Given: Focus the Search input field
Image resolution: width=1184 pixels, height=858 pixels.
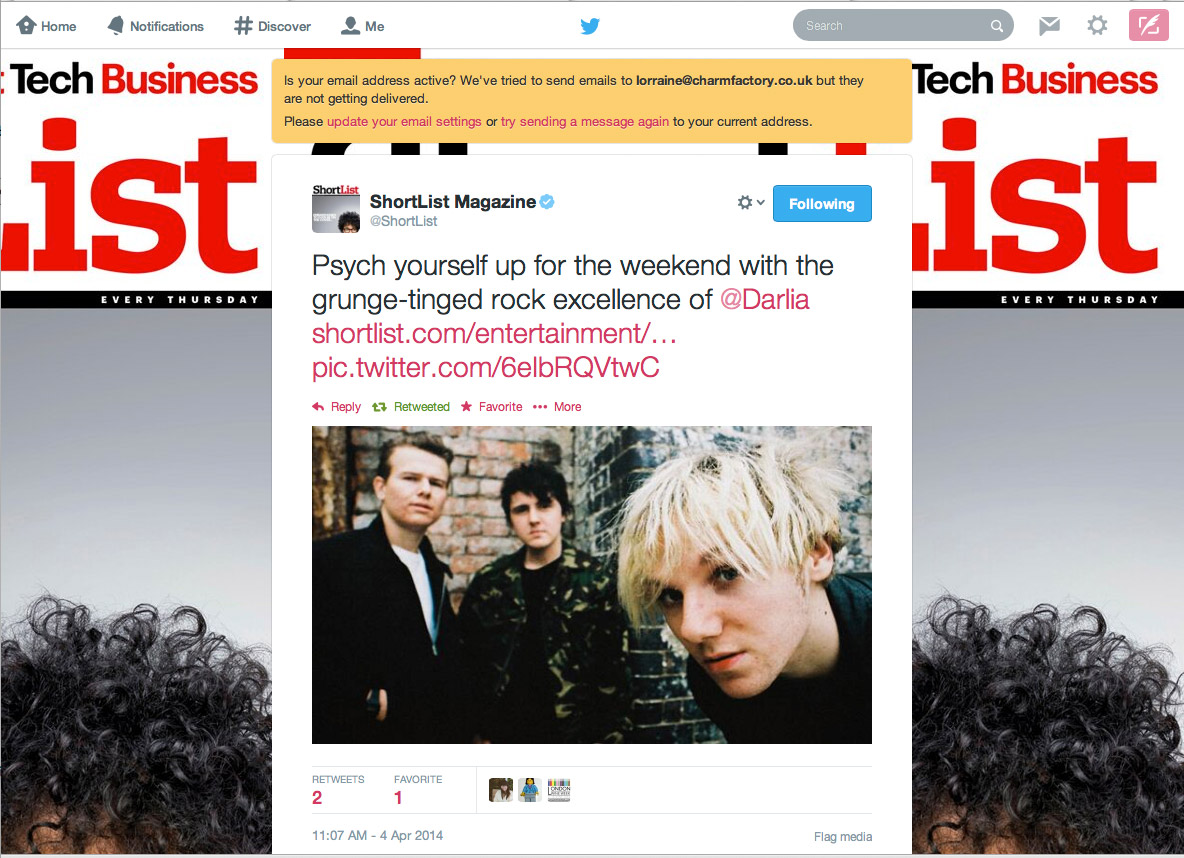Looking at the screenshot, I should point(896,26).
